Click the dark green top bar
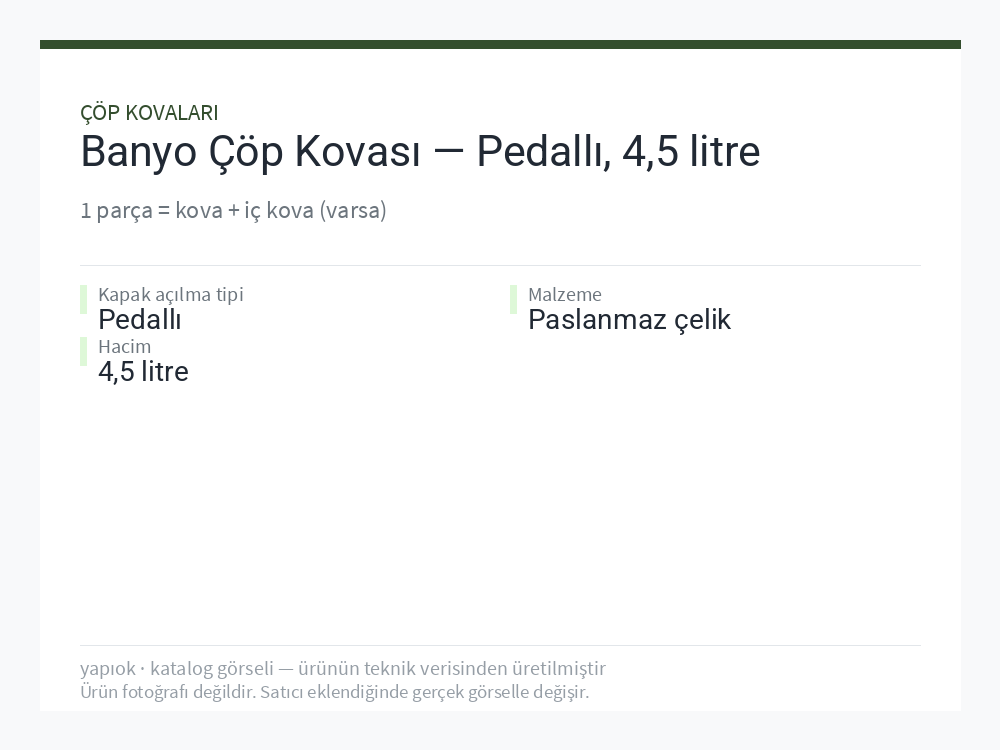Image resolution: width=1000 pixels, height=750 pixels. [x=500, y=45]
